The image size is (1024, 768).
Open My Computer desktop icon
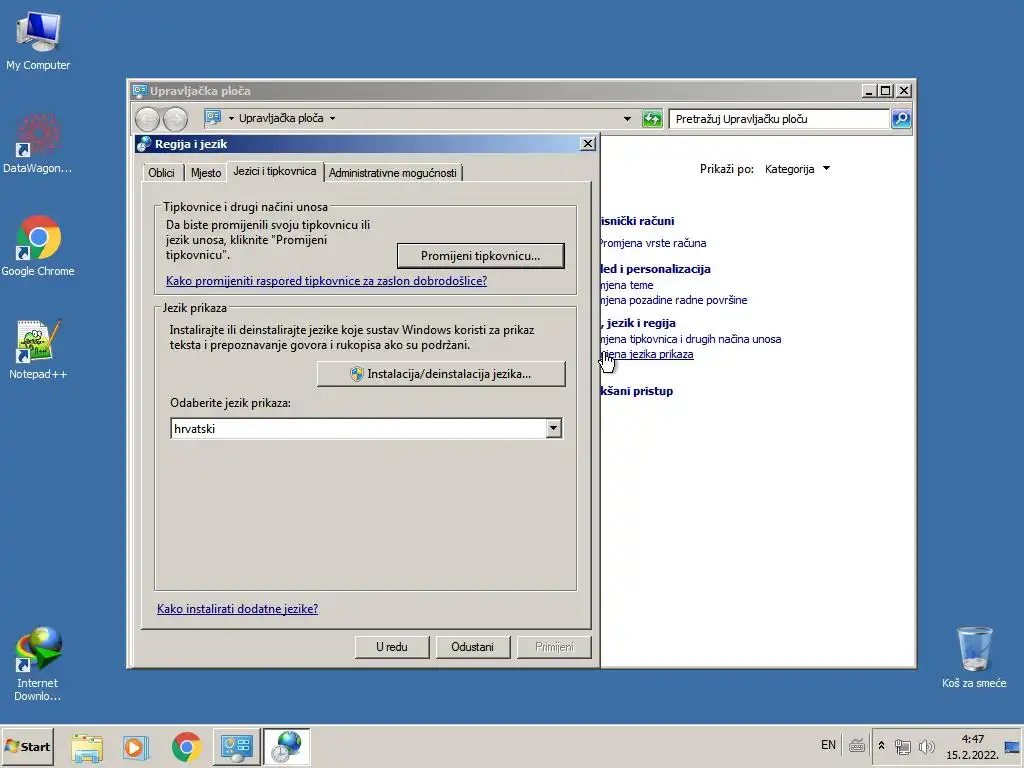[38, 40]
